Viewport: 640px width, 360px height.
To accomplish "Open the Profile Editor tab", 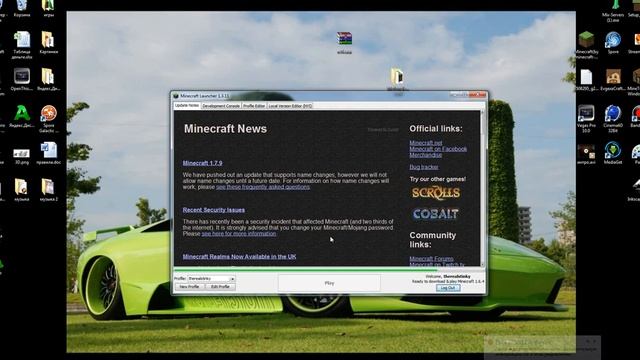I will (254, 106).
